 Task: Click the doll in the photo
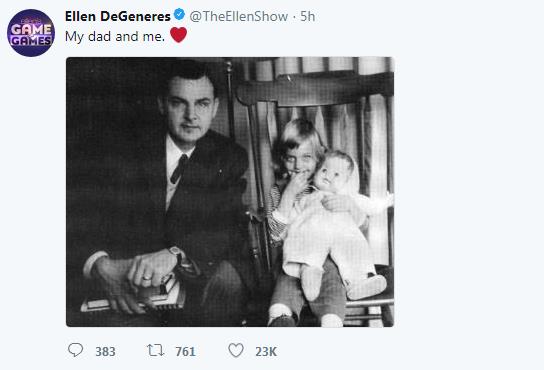click(336, 222)
